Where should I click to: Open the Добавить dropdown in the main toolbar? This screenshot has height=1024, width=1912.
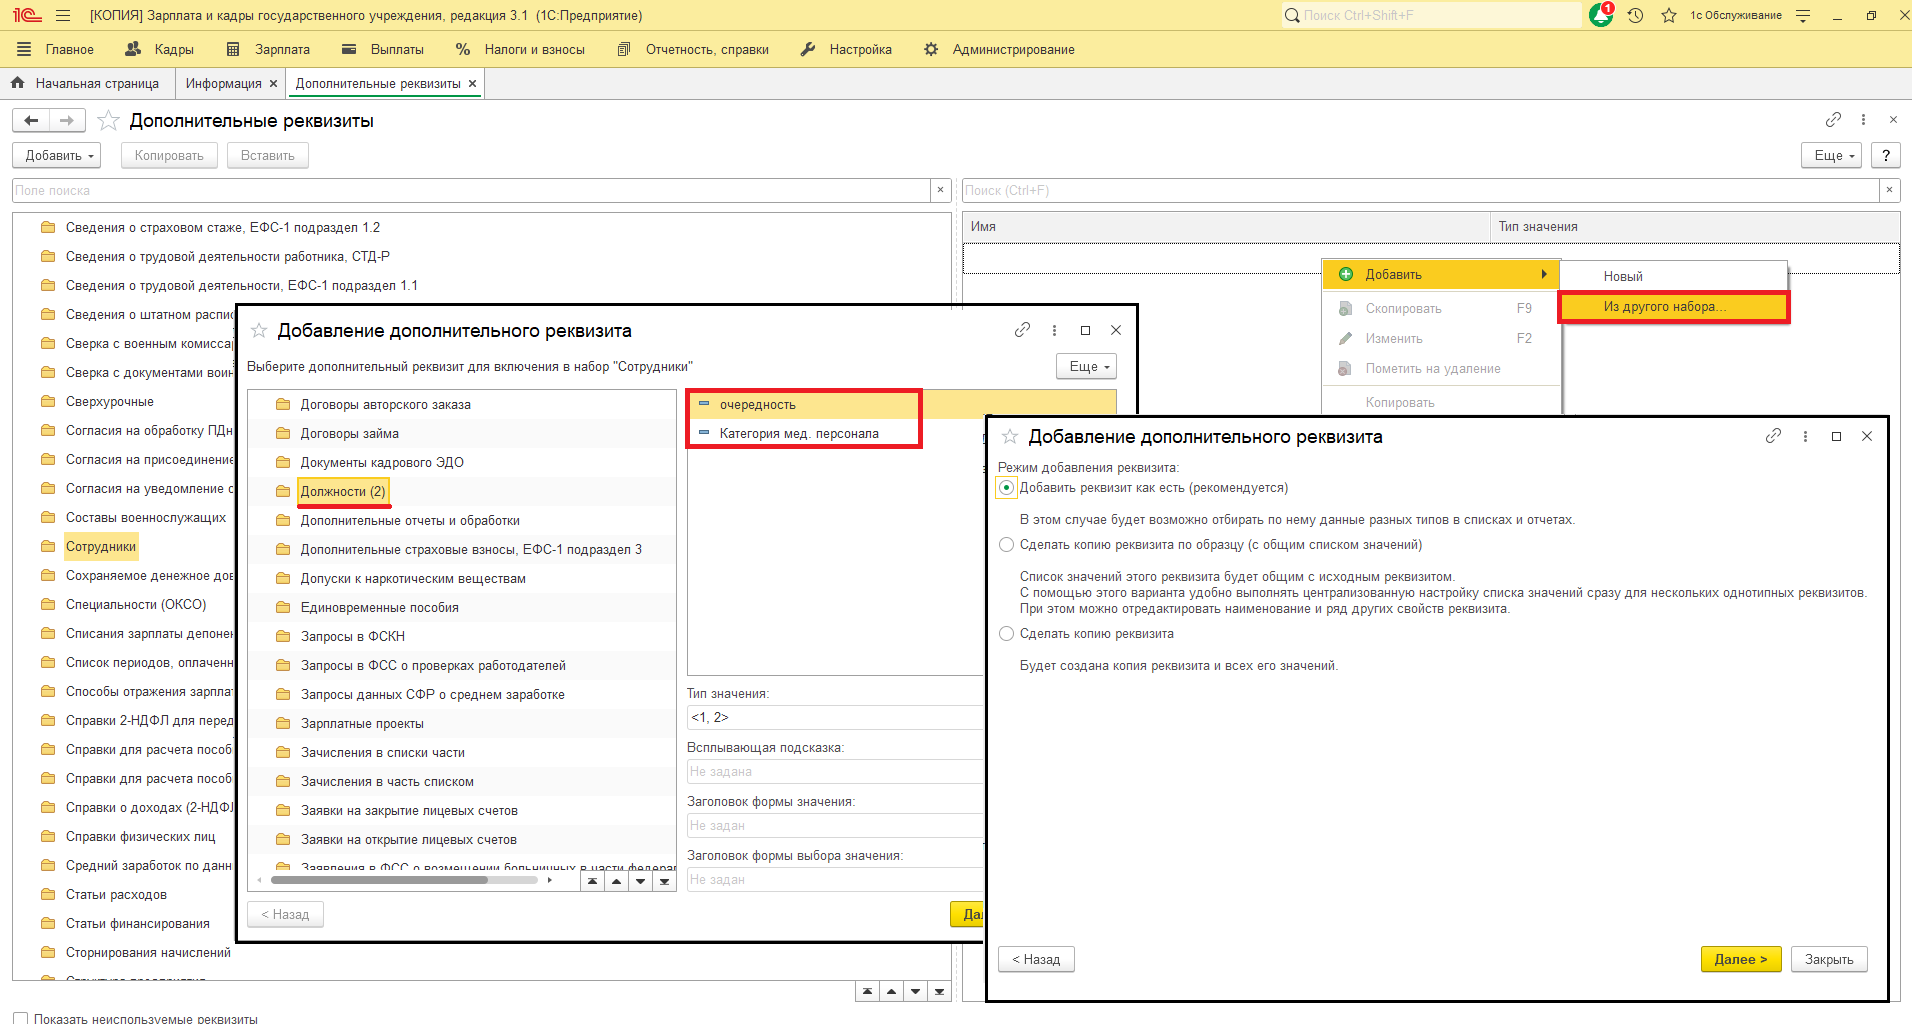(58, 155)
